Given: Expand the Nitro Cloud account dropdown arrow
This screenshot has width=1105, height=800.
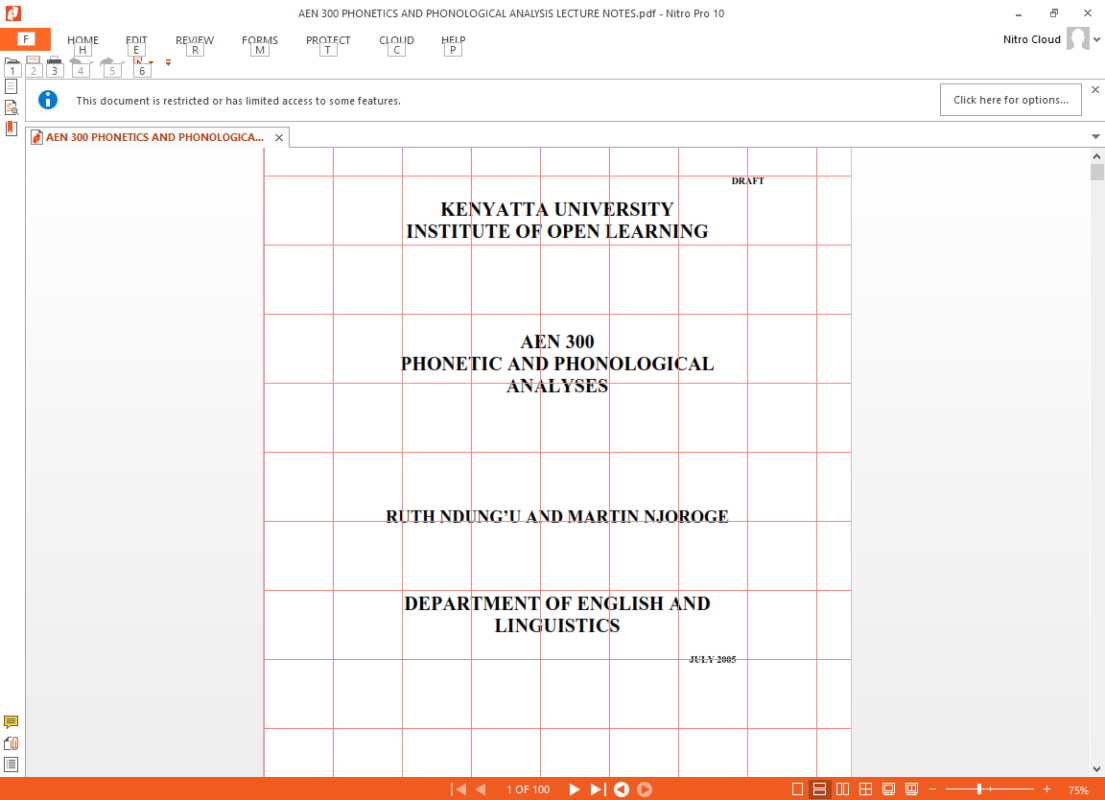Looking at the screenshot, I should [x=1097, y=39].
